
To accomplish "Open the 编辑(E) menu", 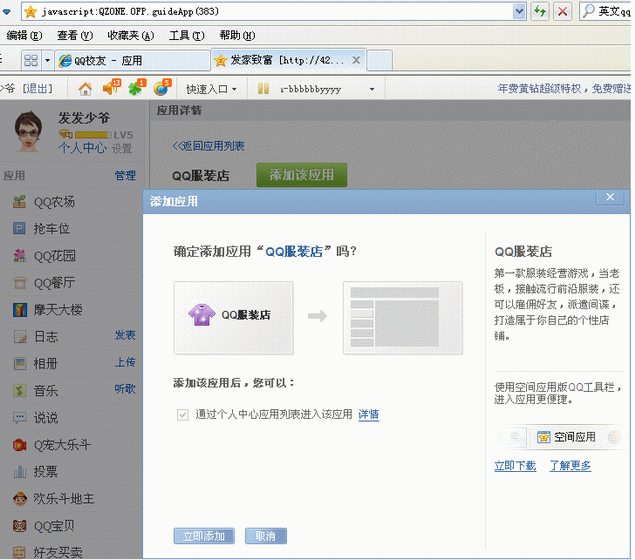I will coord(24,36).
